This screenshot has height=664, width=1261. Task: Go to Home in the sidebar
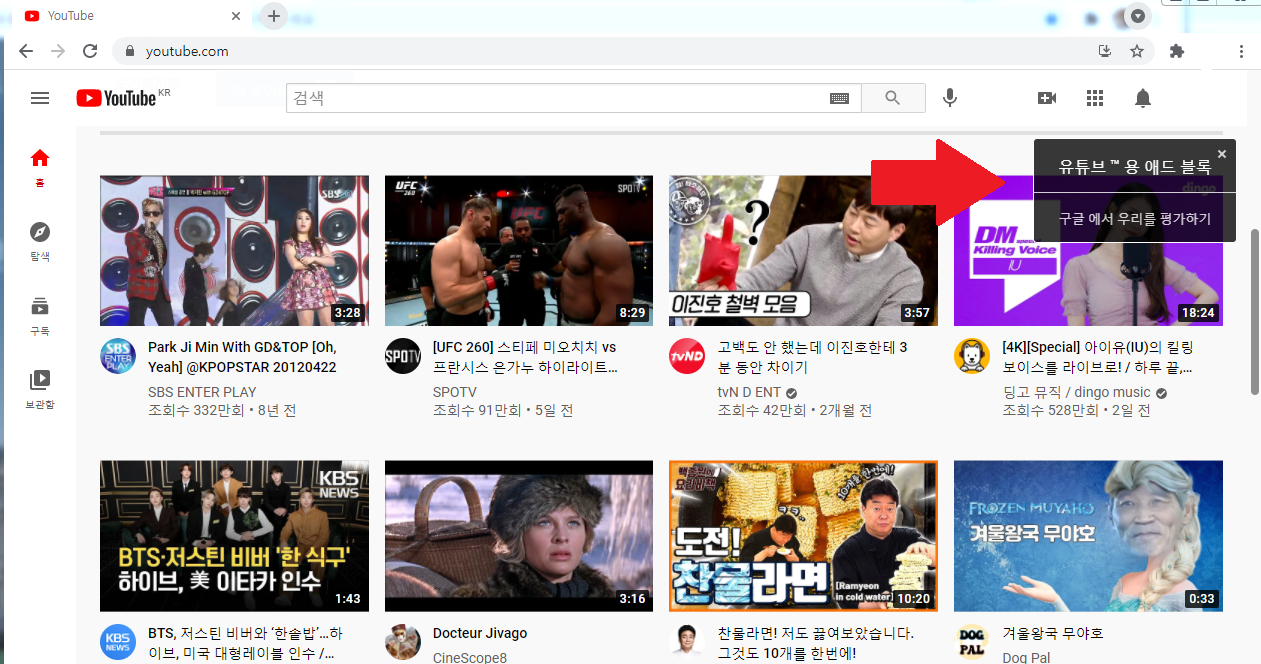tap(40, 167)
